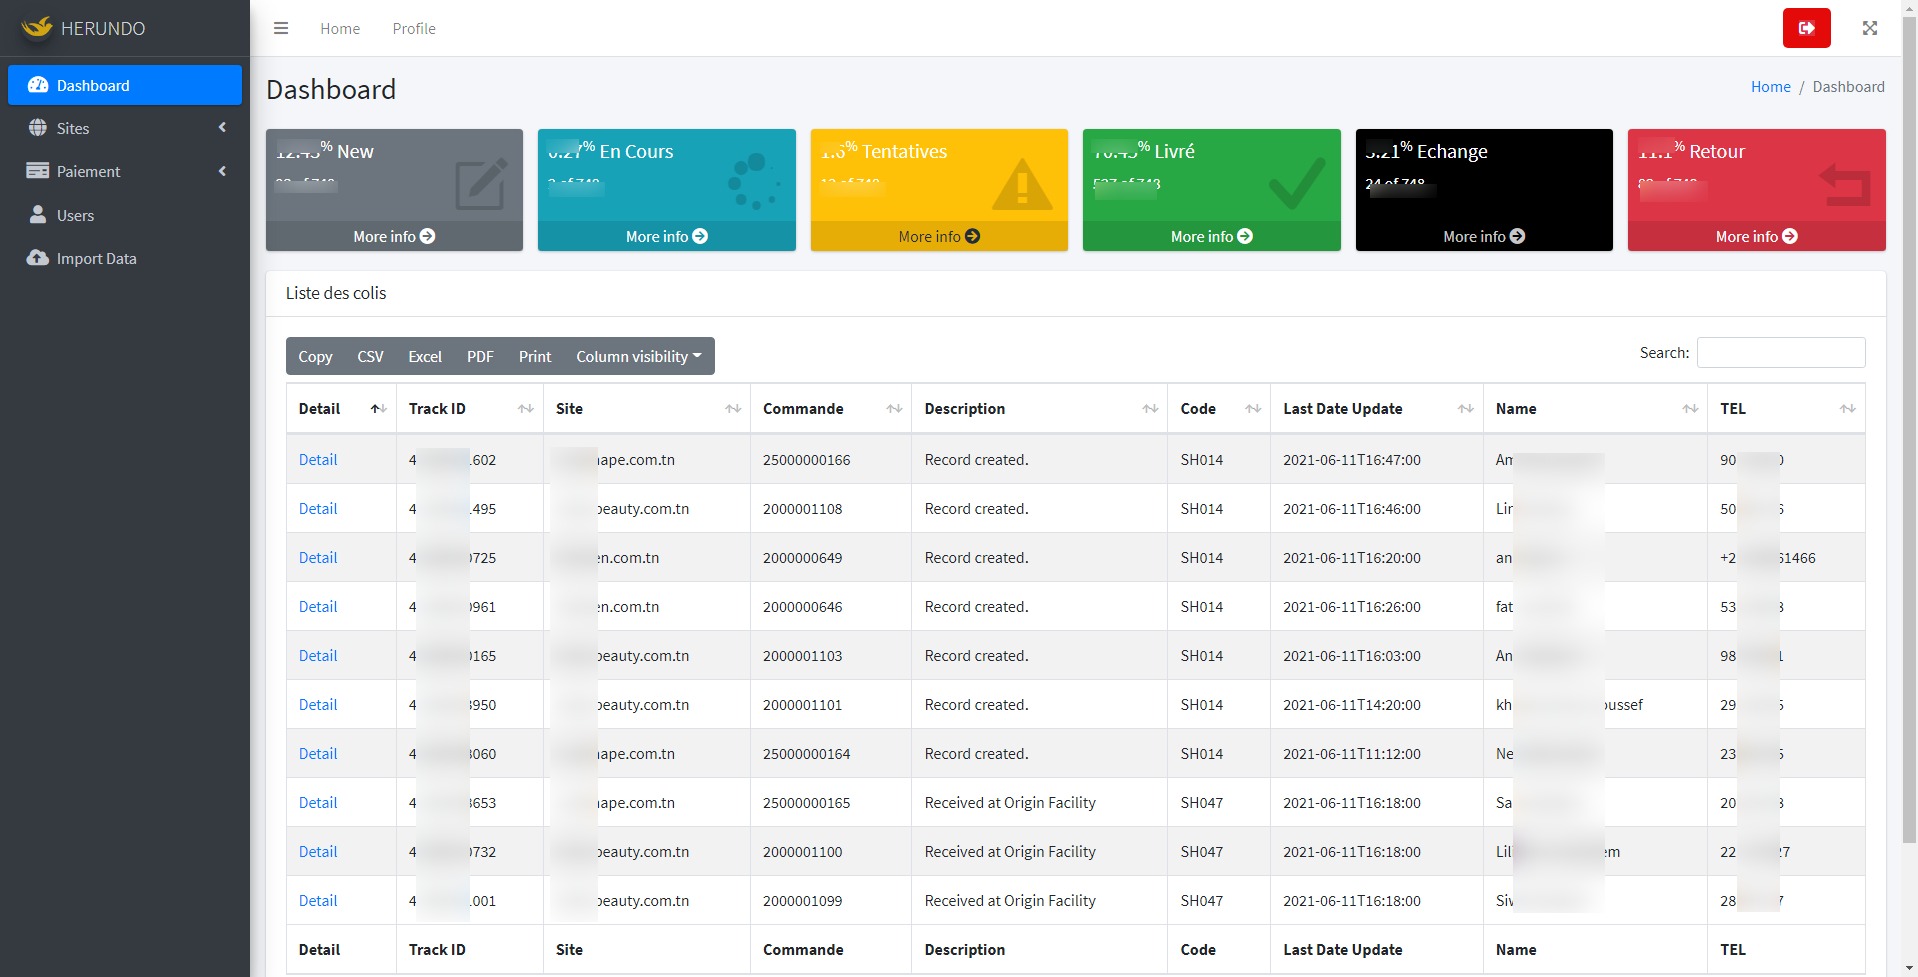The height and width of the screenshot is (977, 1918).
Task: Open More info on Retour card
Action: (1757, 236)
